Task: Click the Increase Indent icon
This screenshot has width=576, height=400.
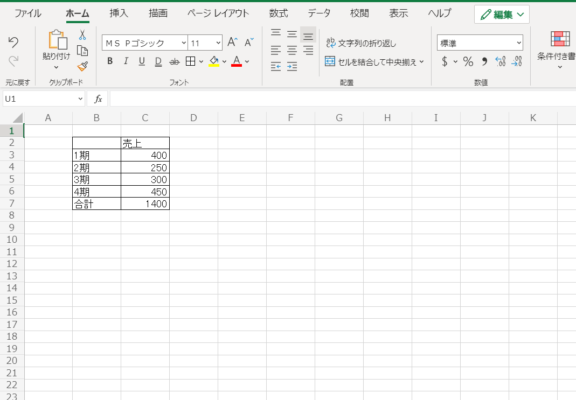Action: (292, 66)
